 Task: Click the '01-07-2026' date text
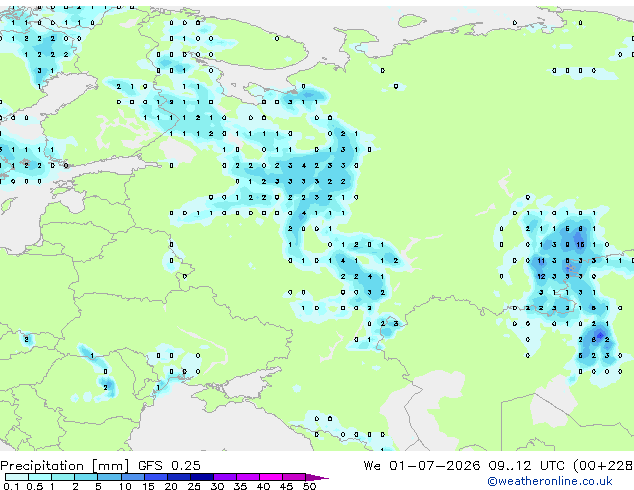coord(435,465)
